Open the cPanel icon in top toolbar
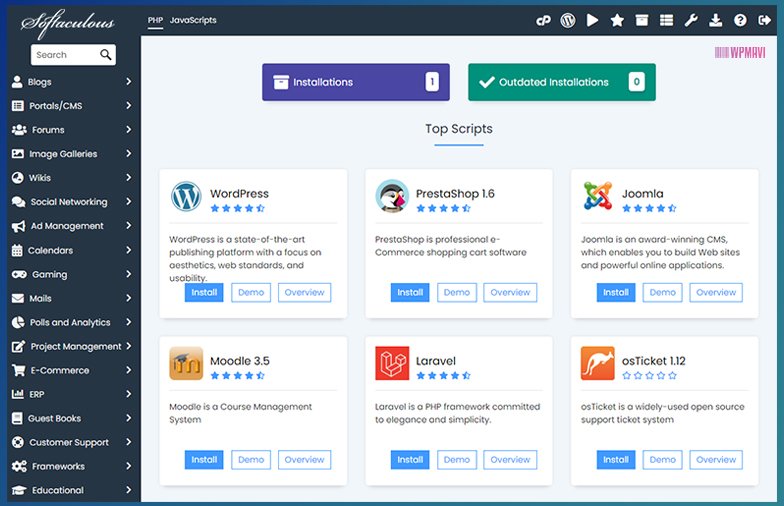 [x=543, y=20]
